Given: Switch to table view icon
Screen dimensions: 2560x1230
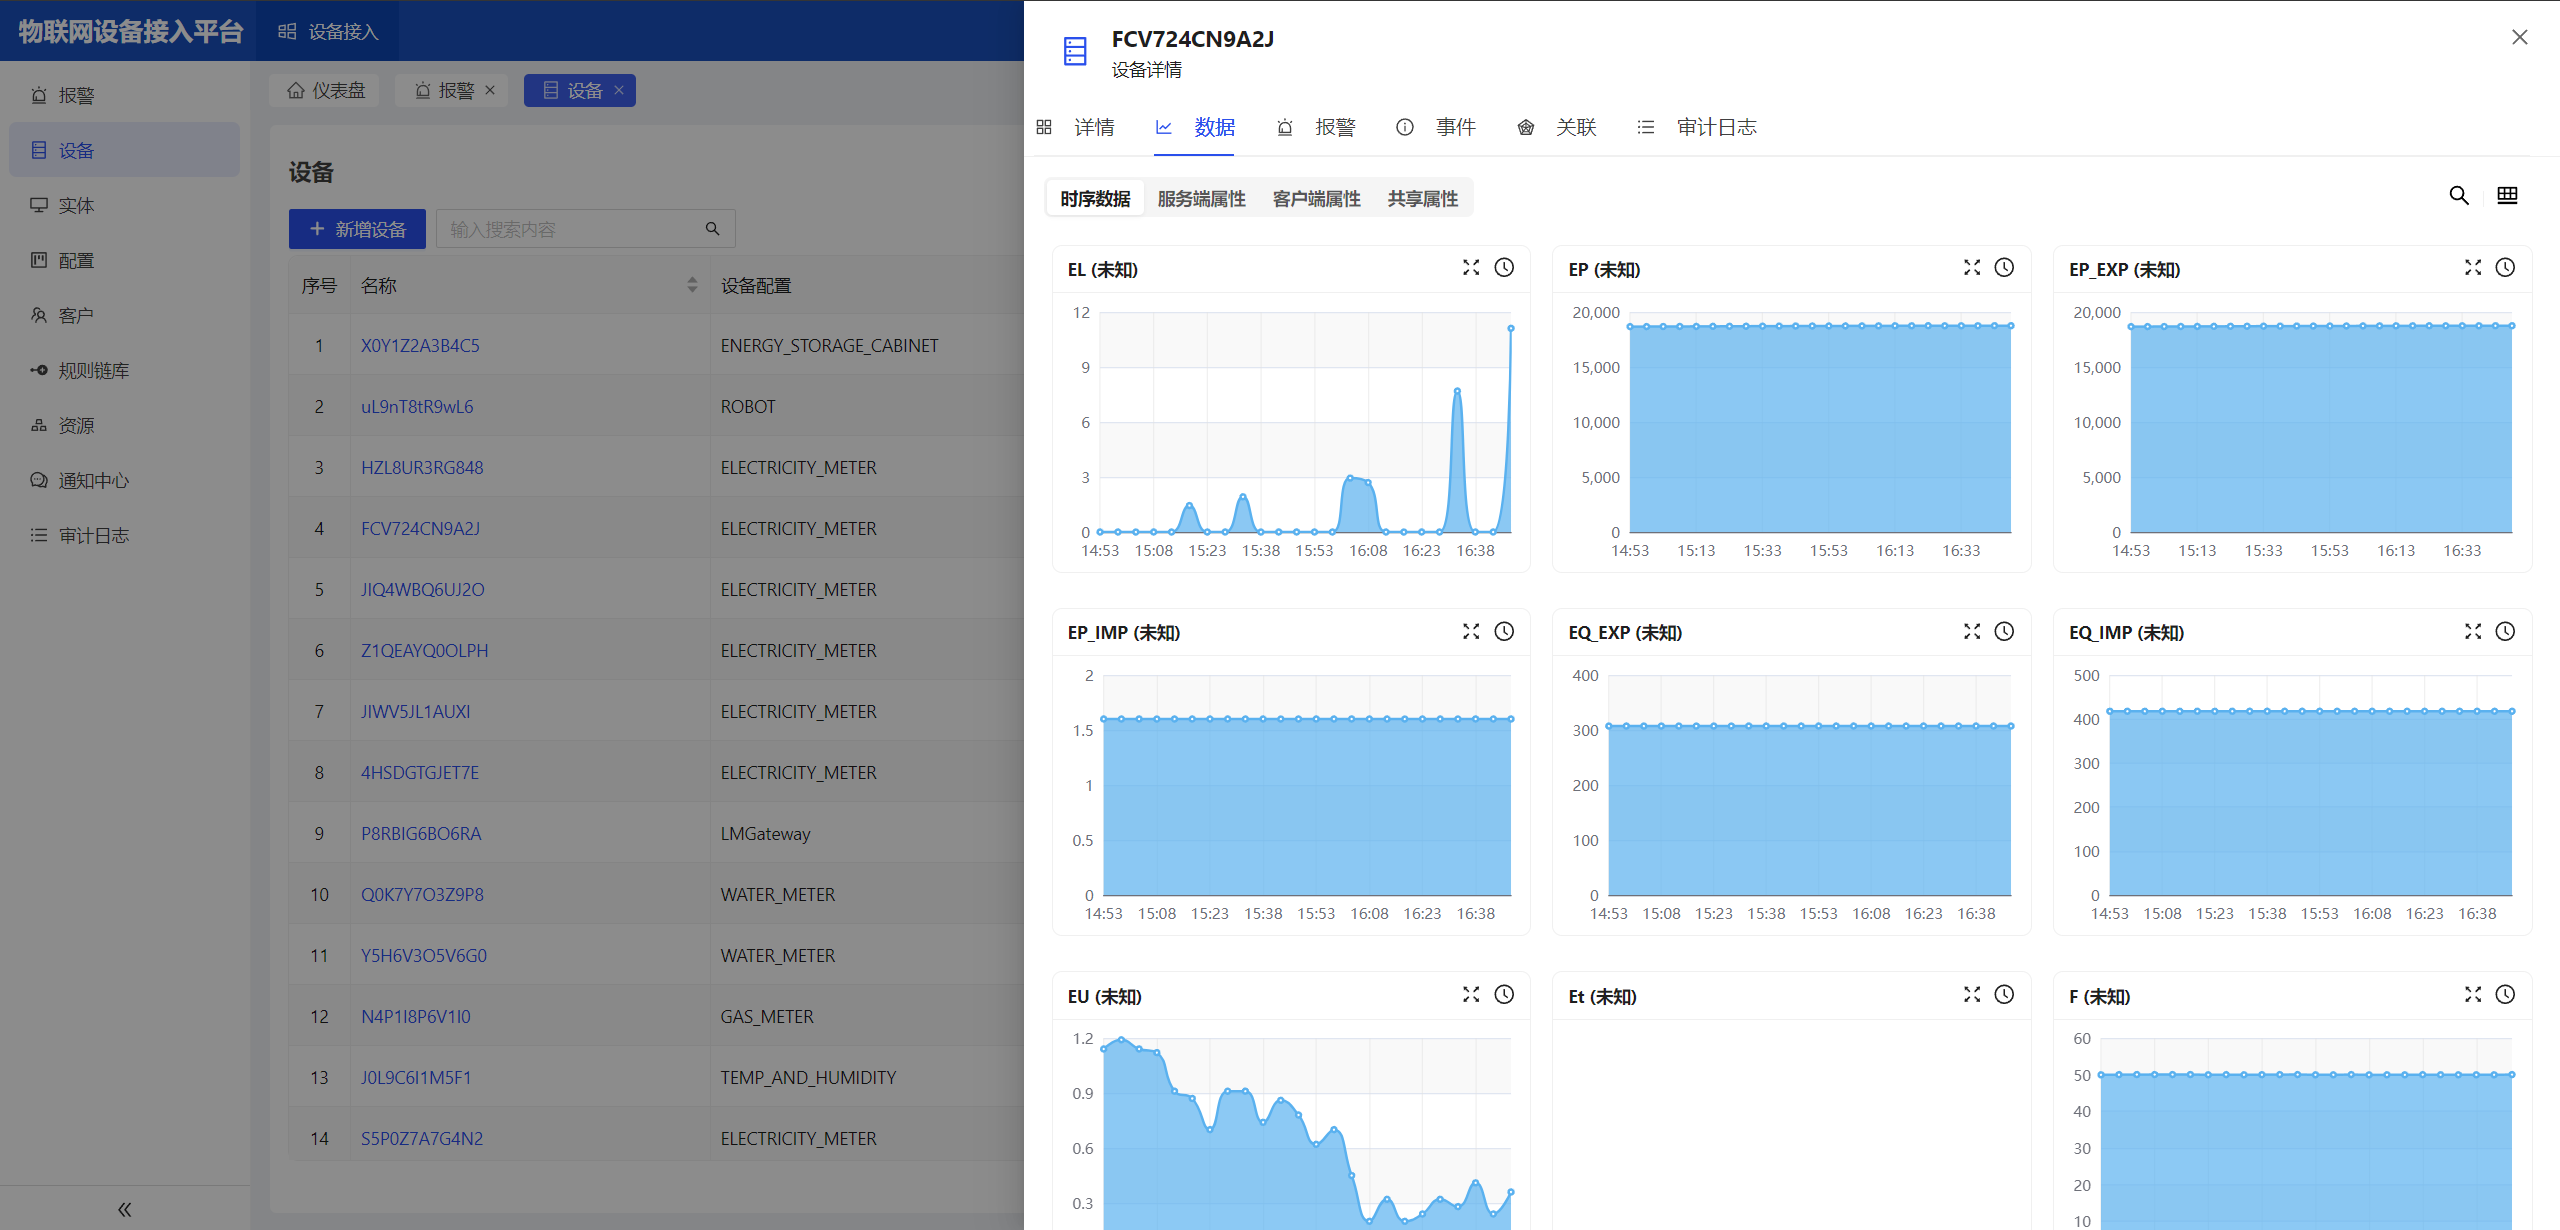Looking at the screenshot, I should click(x=2507, y=196).
